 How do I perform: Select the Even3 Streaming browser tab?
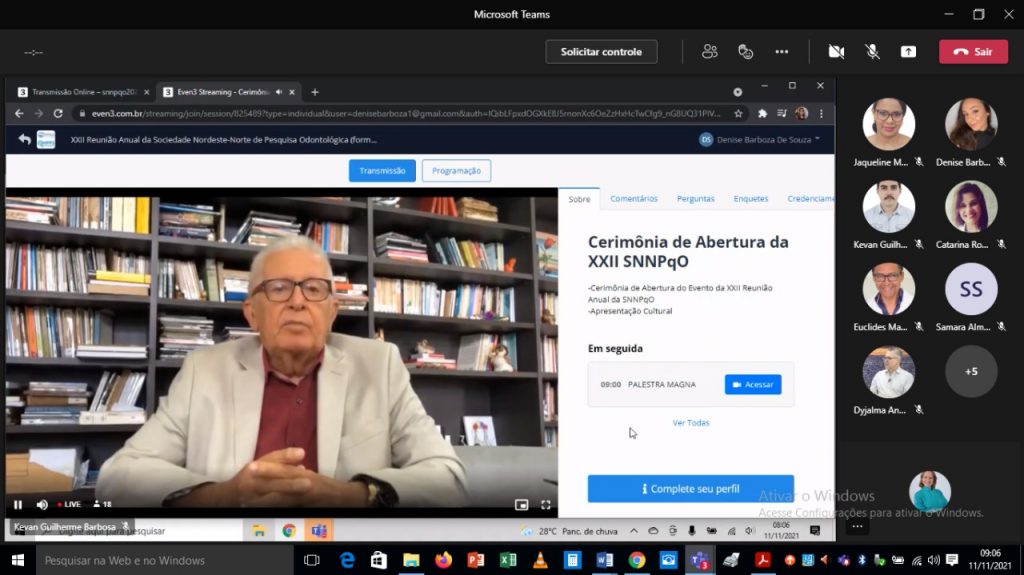click(x=222, y=92)
